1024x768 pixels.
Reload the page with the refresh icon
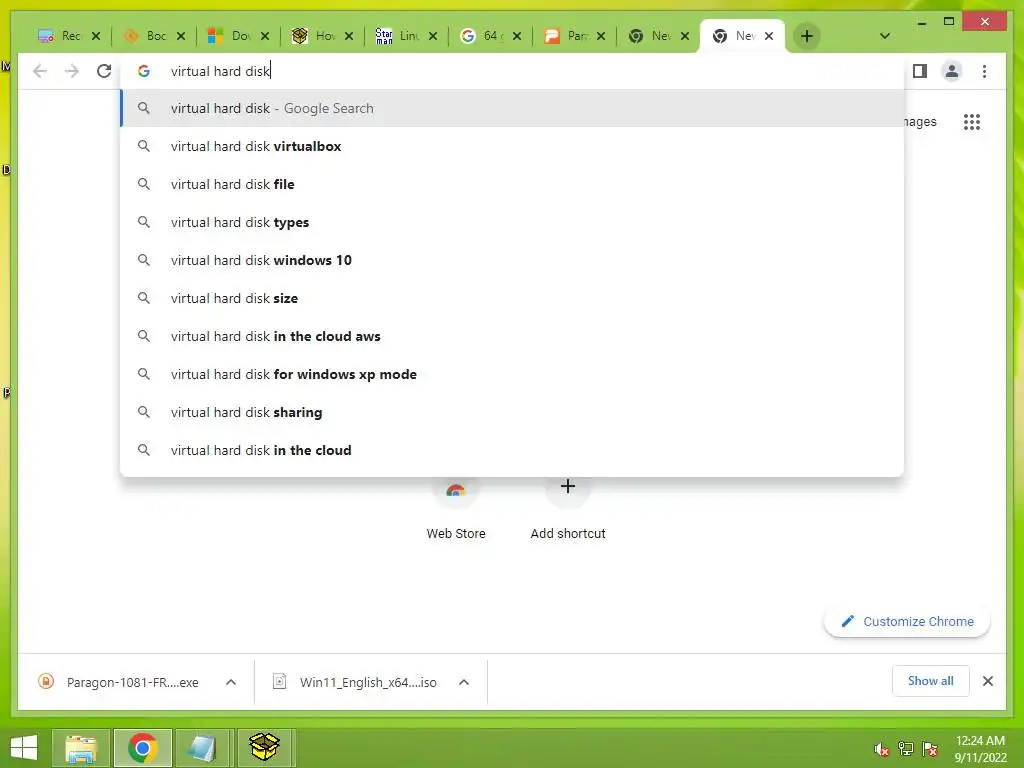pos(104,71)
